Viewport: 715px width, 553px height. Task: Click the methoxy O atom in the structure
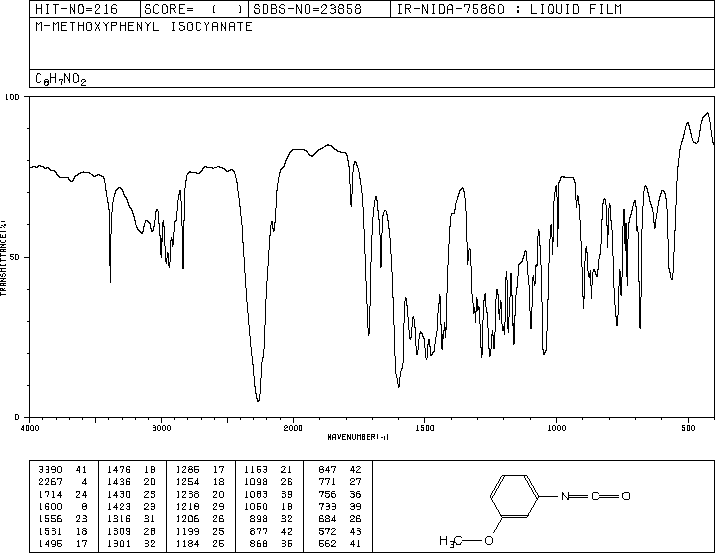(488, 541)
